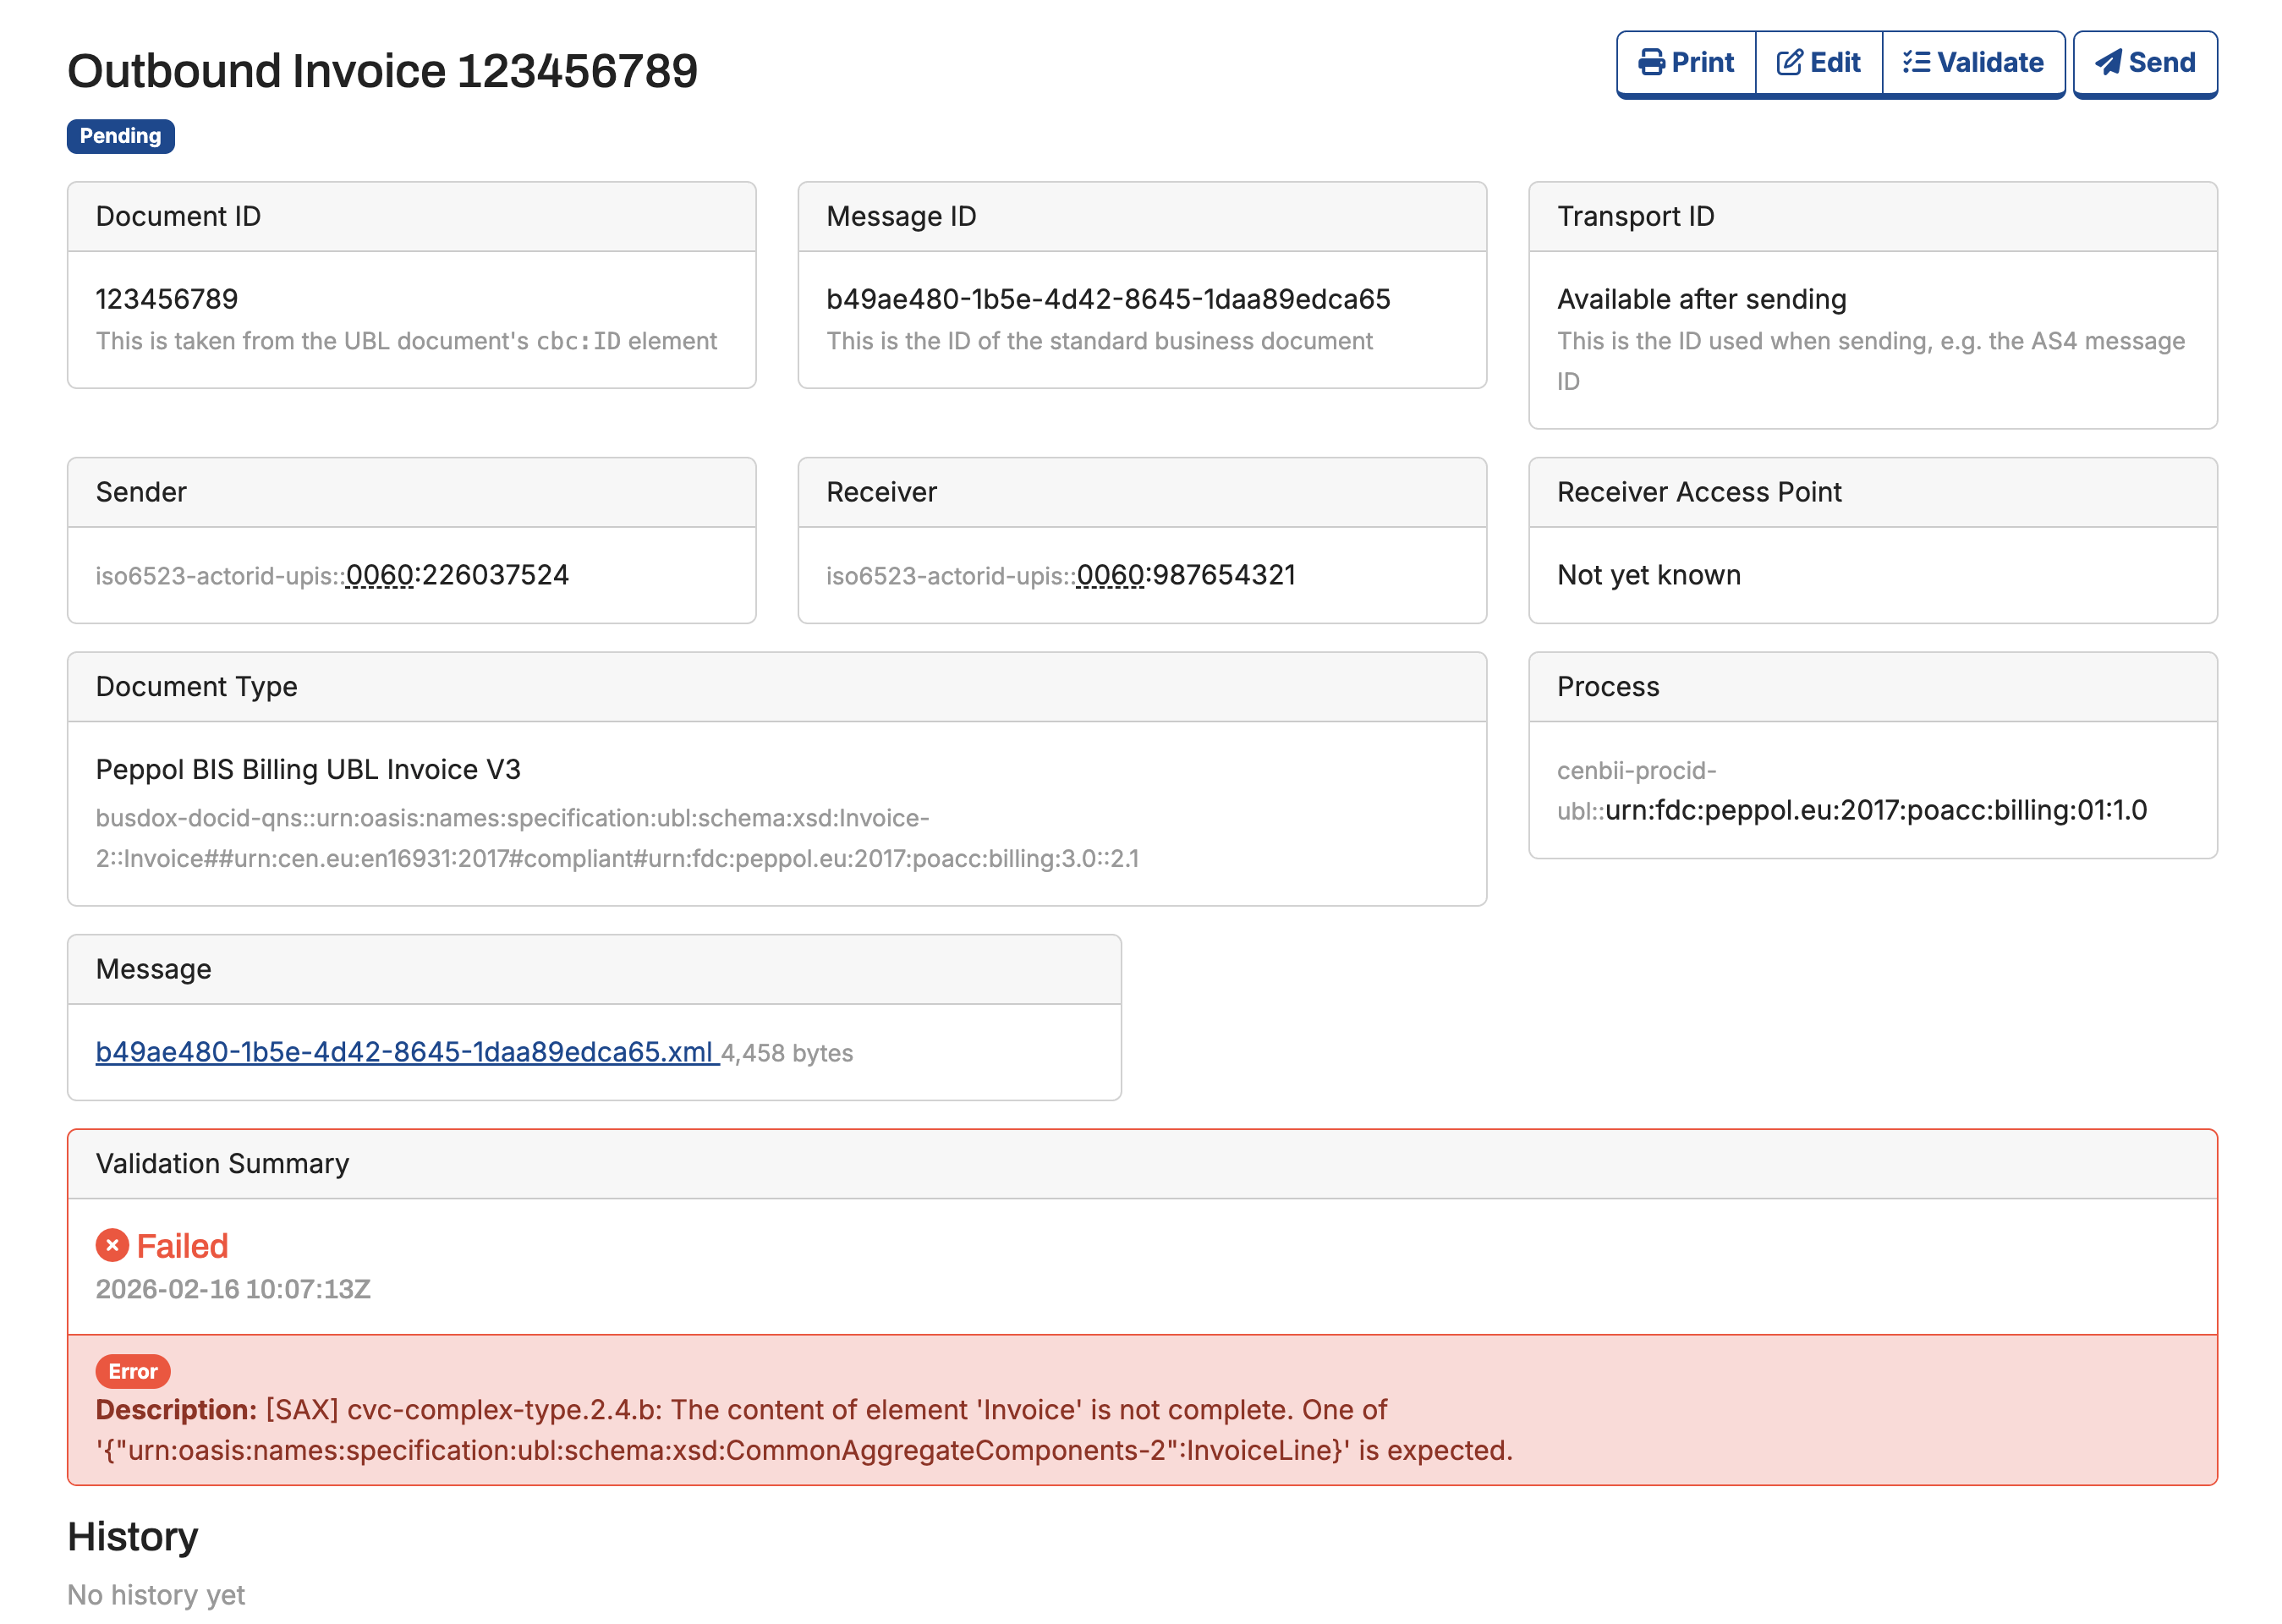Click the Failed validation status text
Viewport: 2282px width, 1624px height.
[182, 1246]
